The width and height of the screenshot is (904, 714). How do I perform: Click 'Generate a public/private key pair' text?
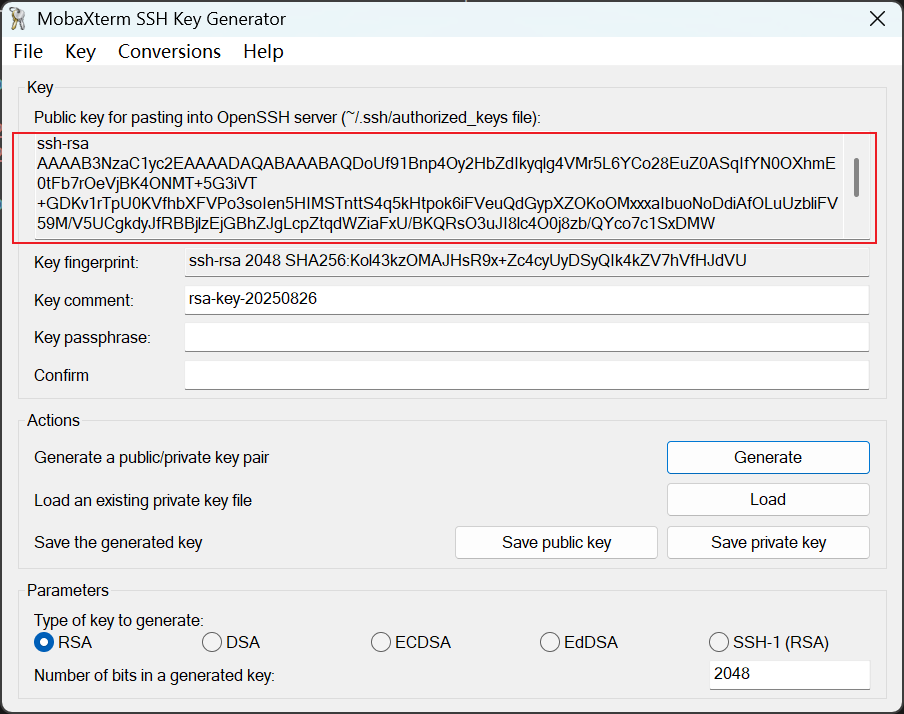pyautogui.click(x=152, y=458)
